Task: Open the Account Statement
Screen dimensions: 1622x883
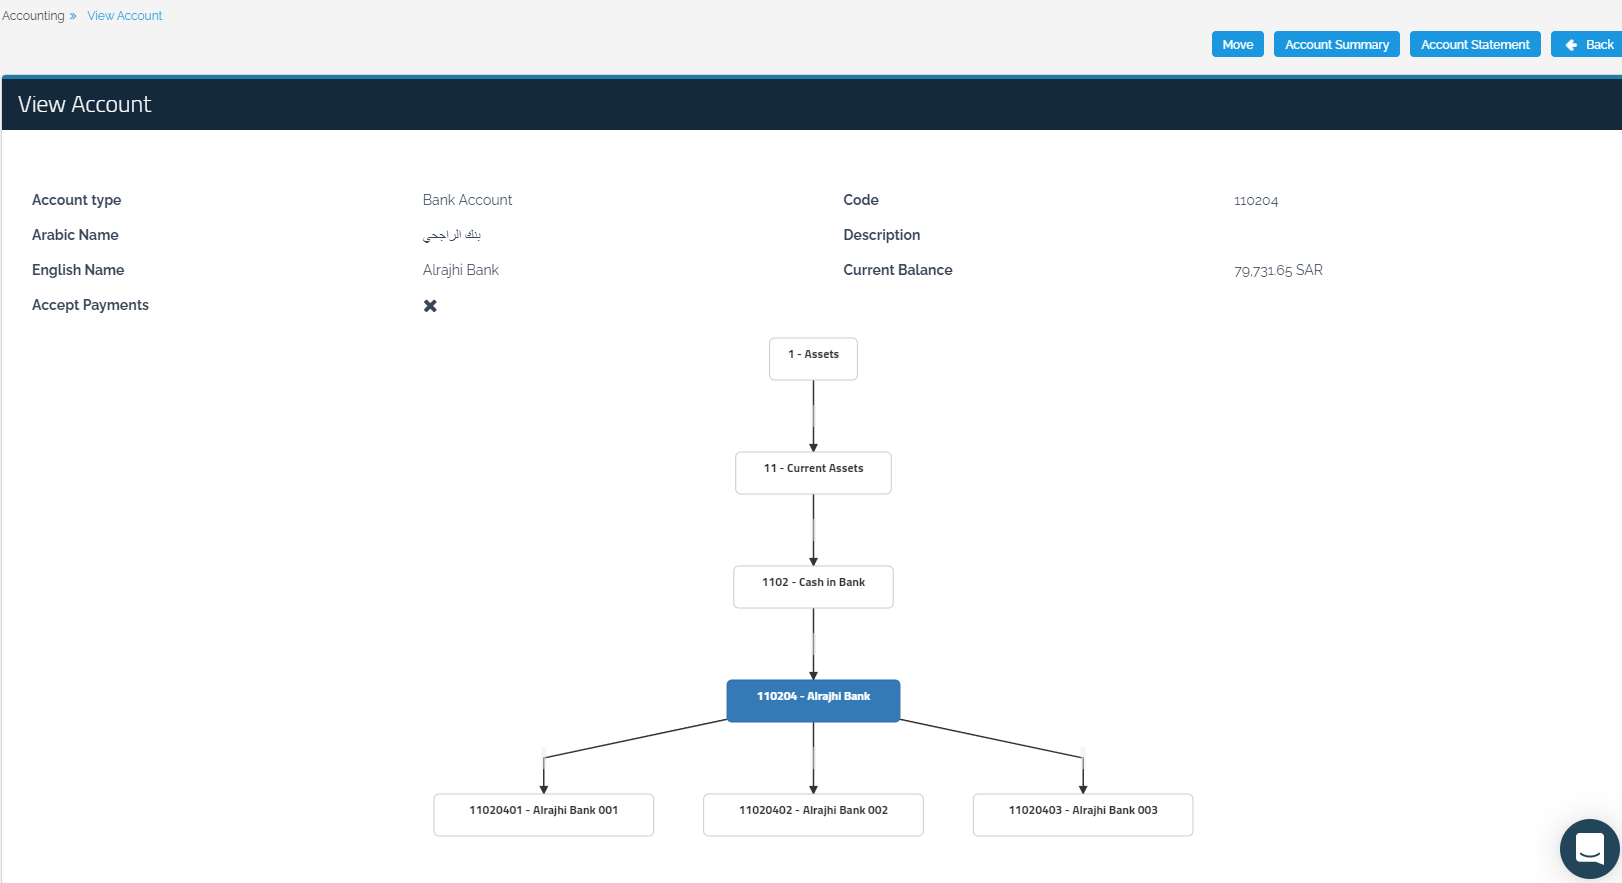Action: click(1474, 45)
